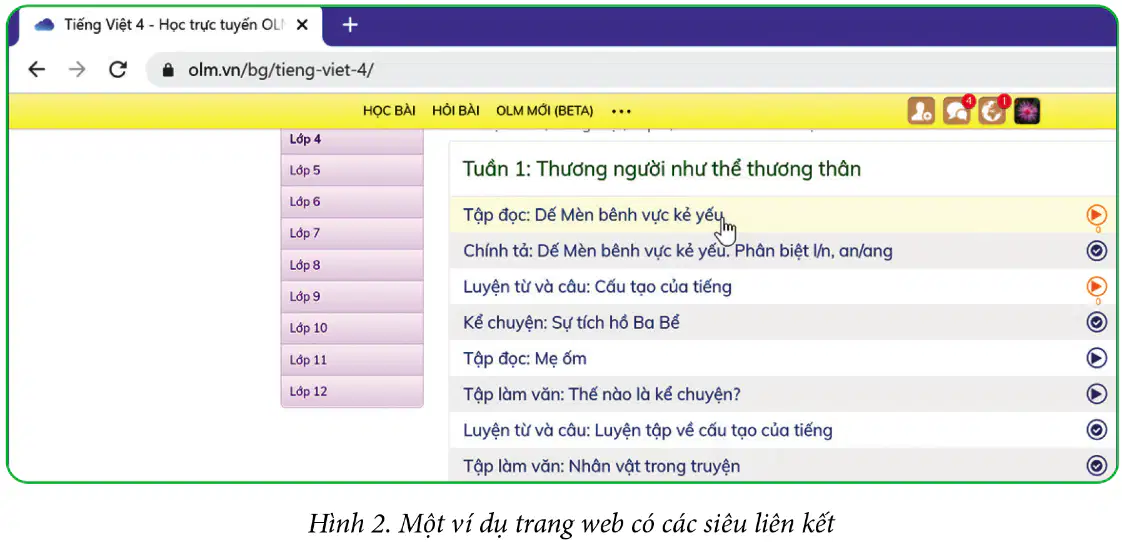The height and width of the screenshot is (542, 1122).
Task: Select Lớp 6 in the class list
Action: coord(352,202)
